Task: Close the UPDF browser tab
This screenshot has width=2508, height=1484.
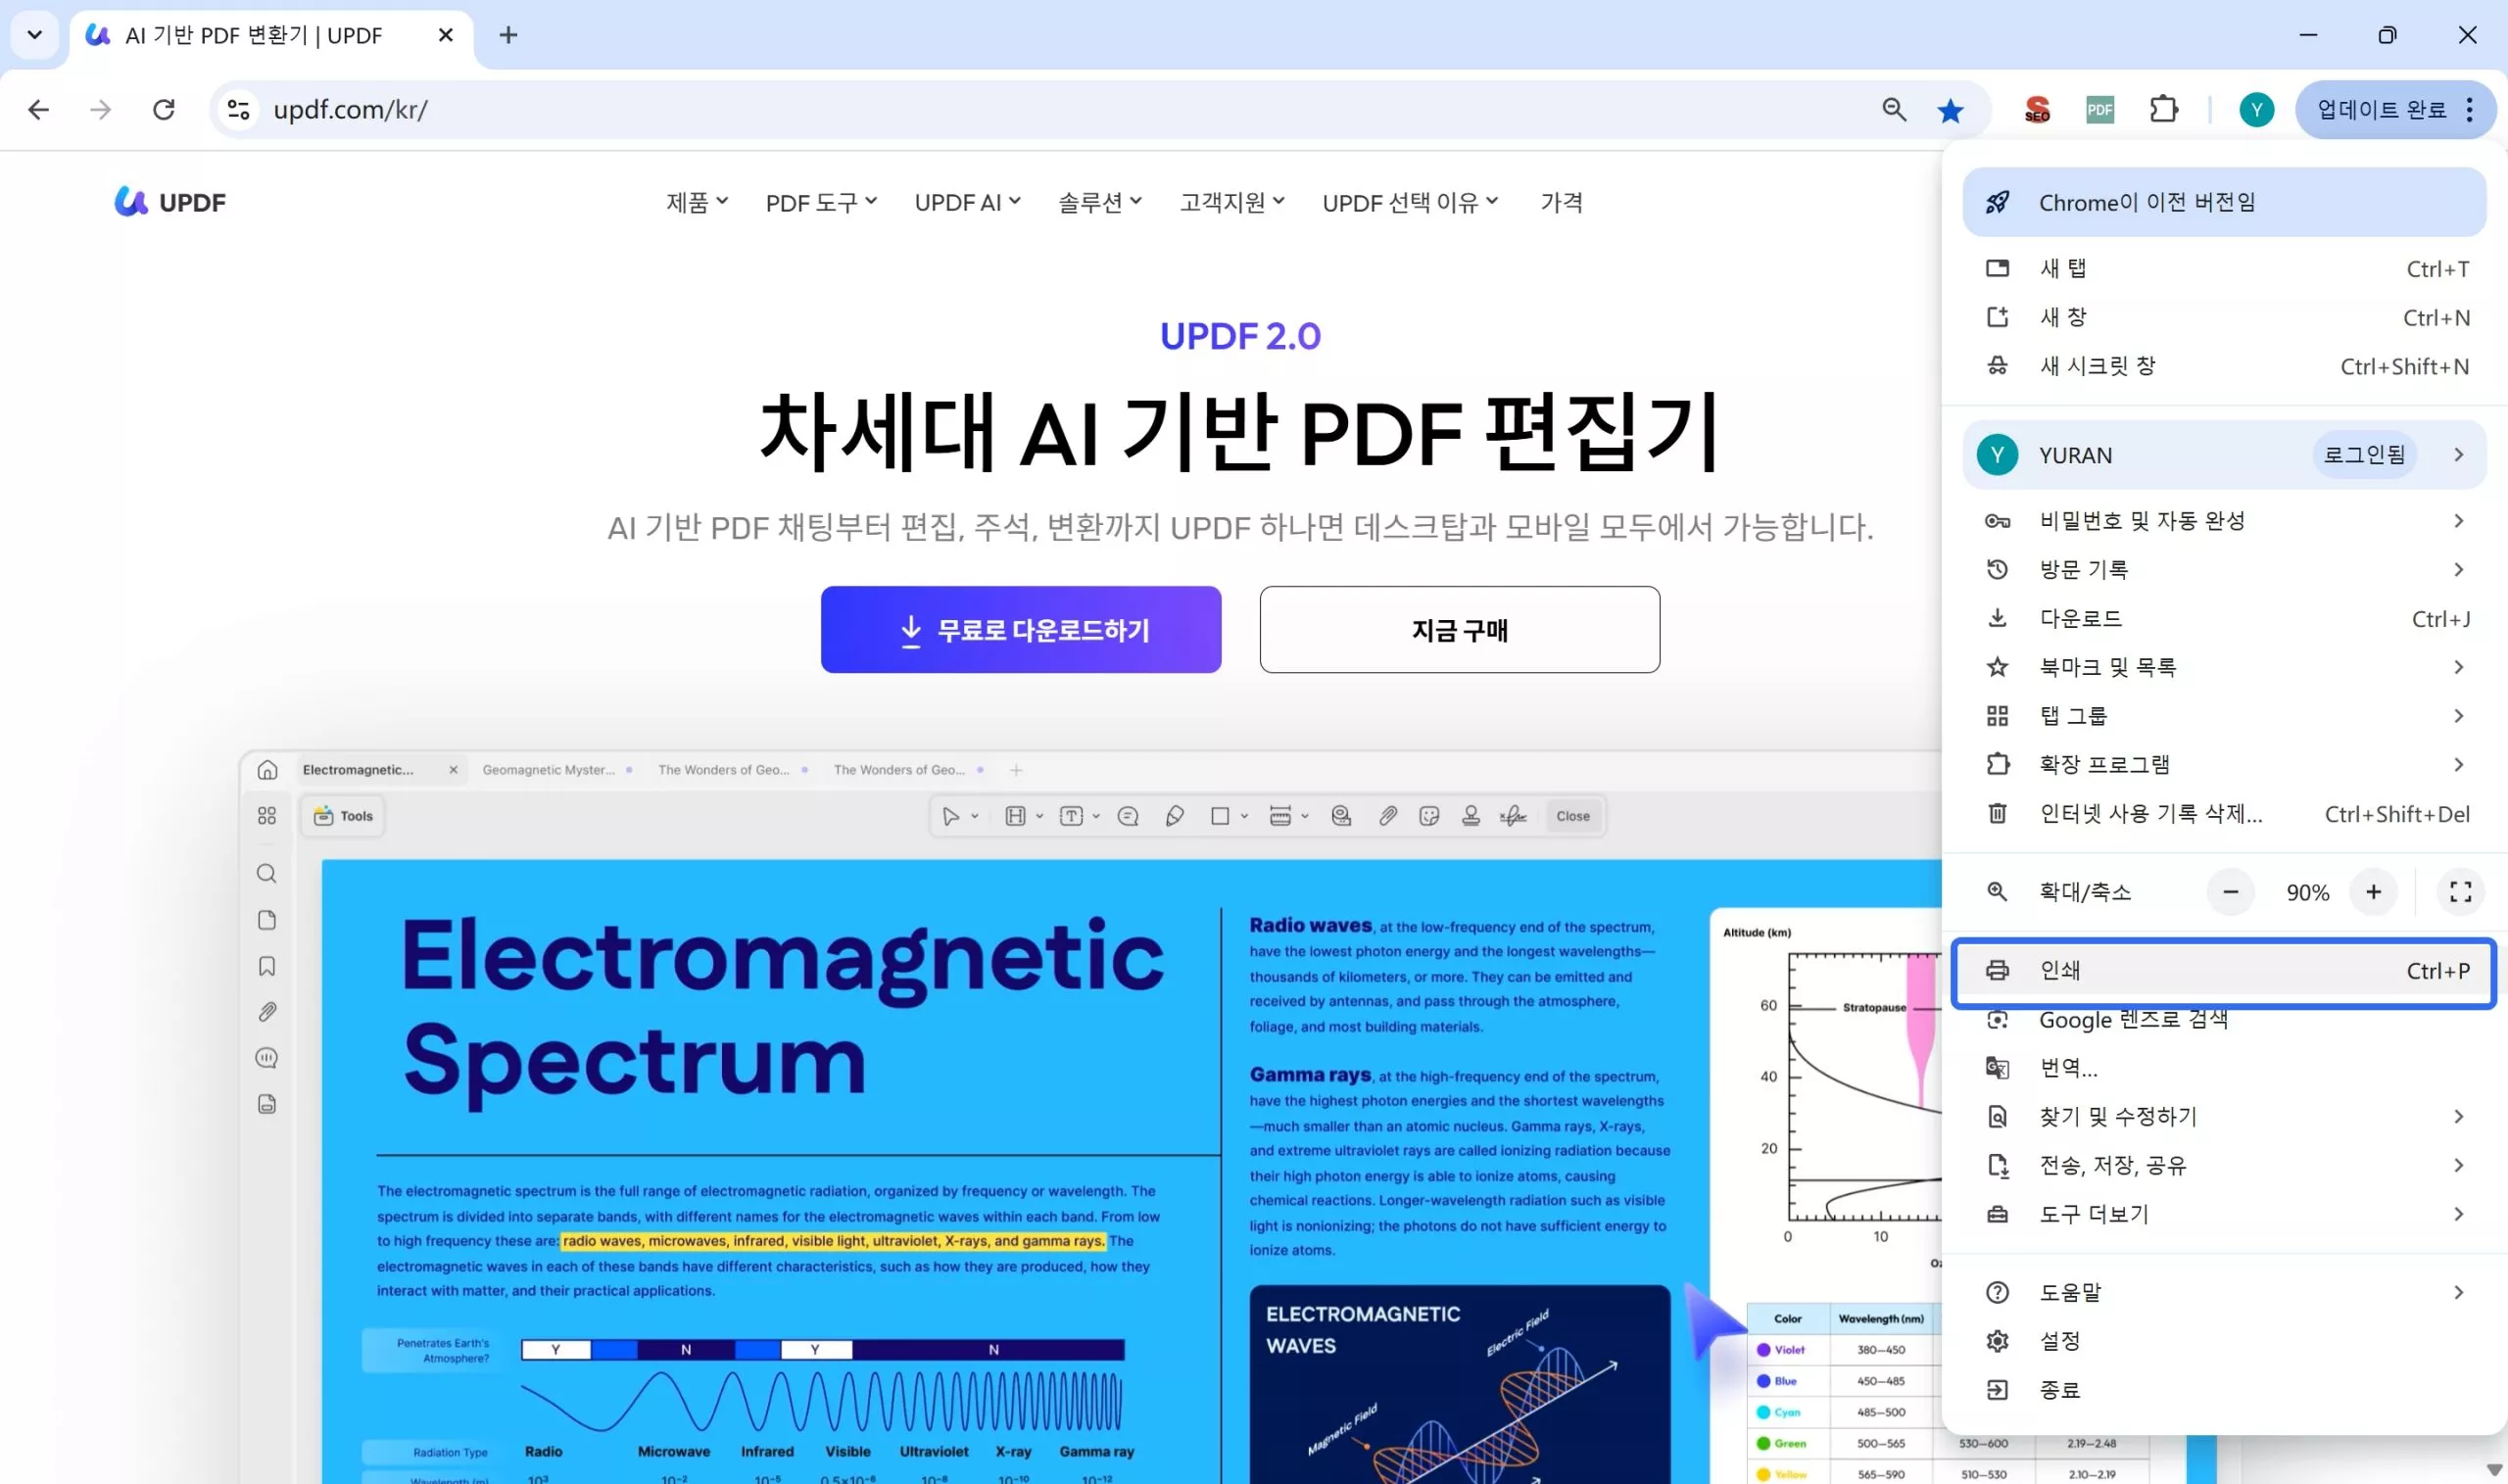Action: pos(446,35)
